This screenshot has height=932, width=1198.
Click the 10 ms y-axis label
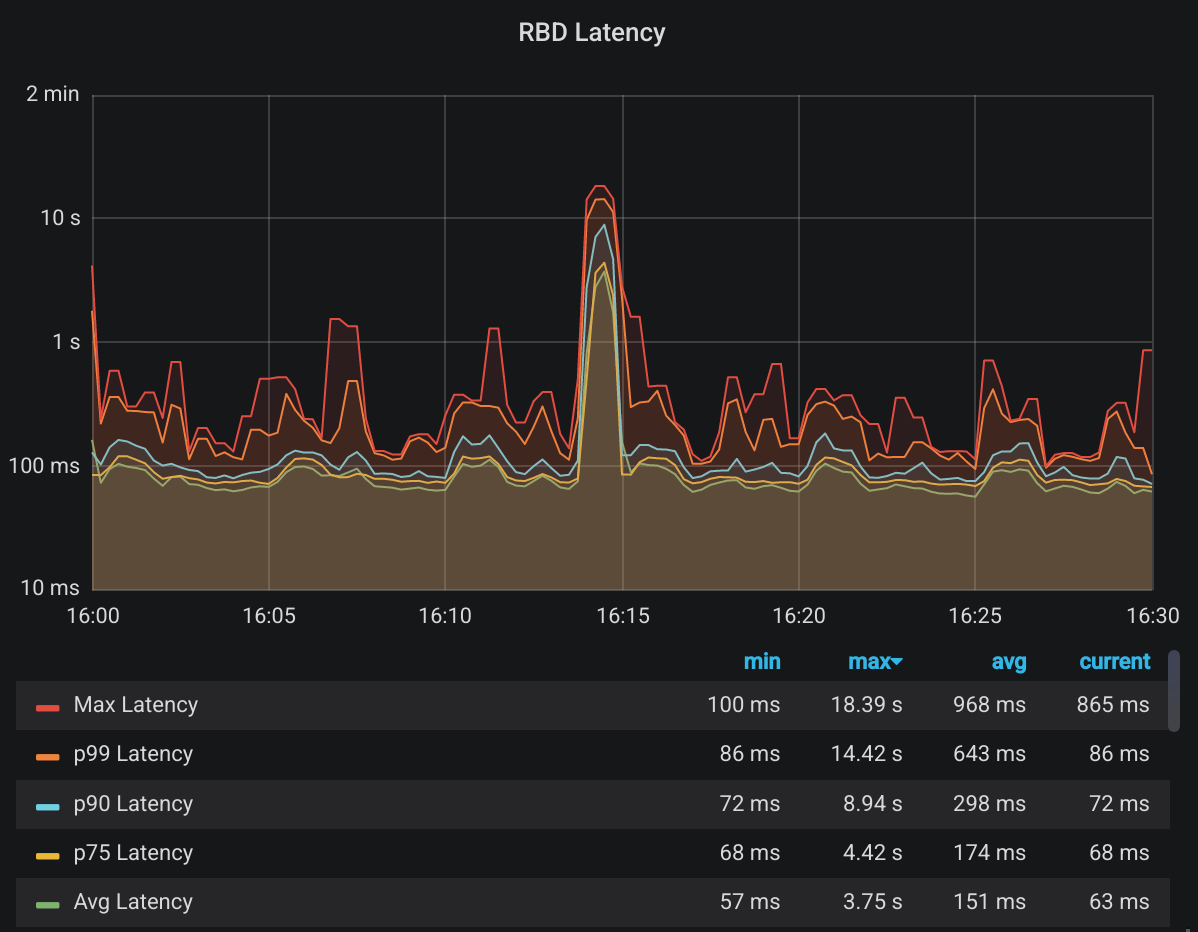click(x=50, y=588)
